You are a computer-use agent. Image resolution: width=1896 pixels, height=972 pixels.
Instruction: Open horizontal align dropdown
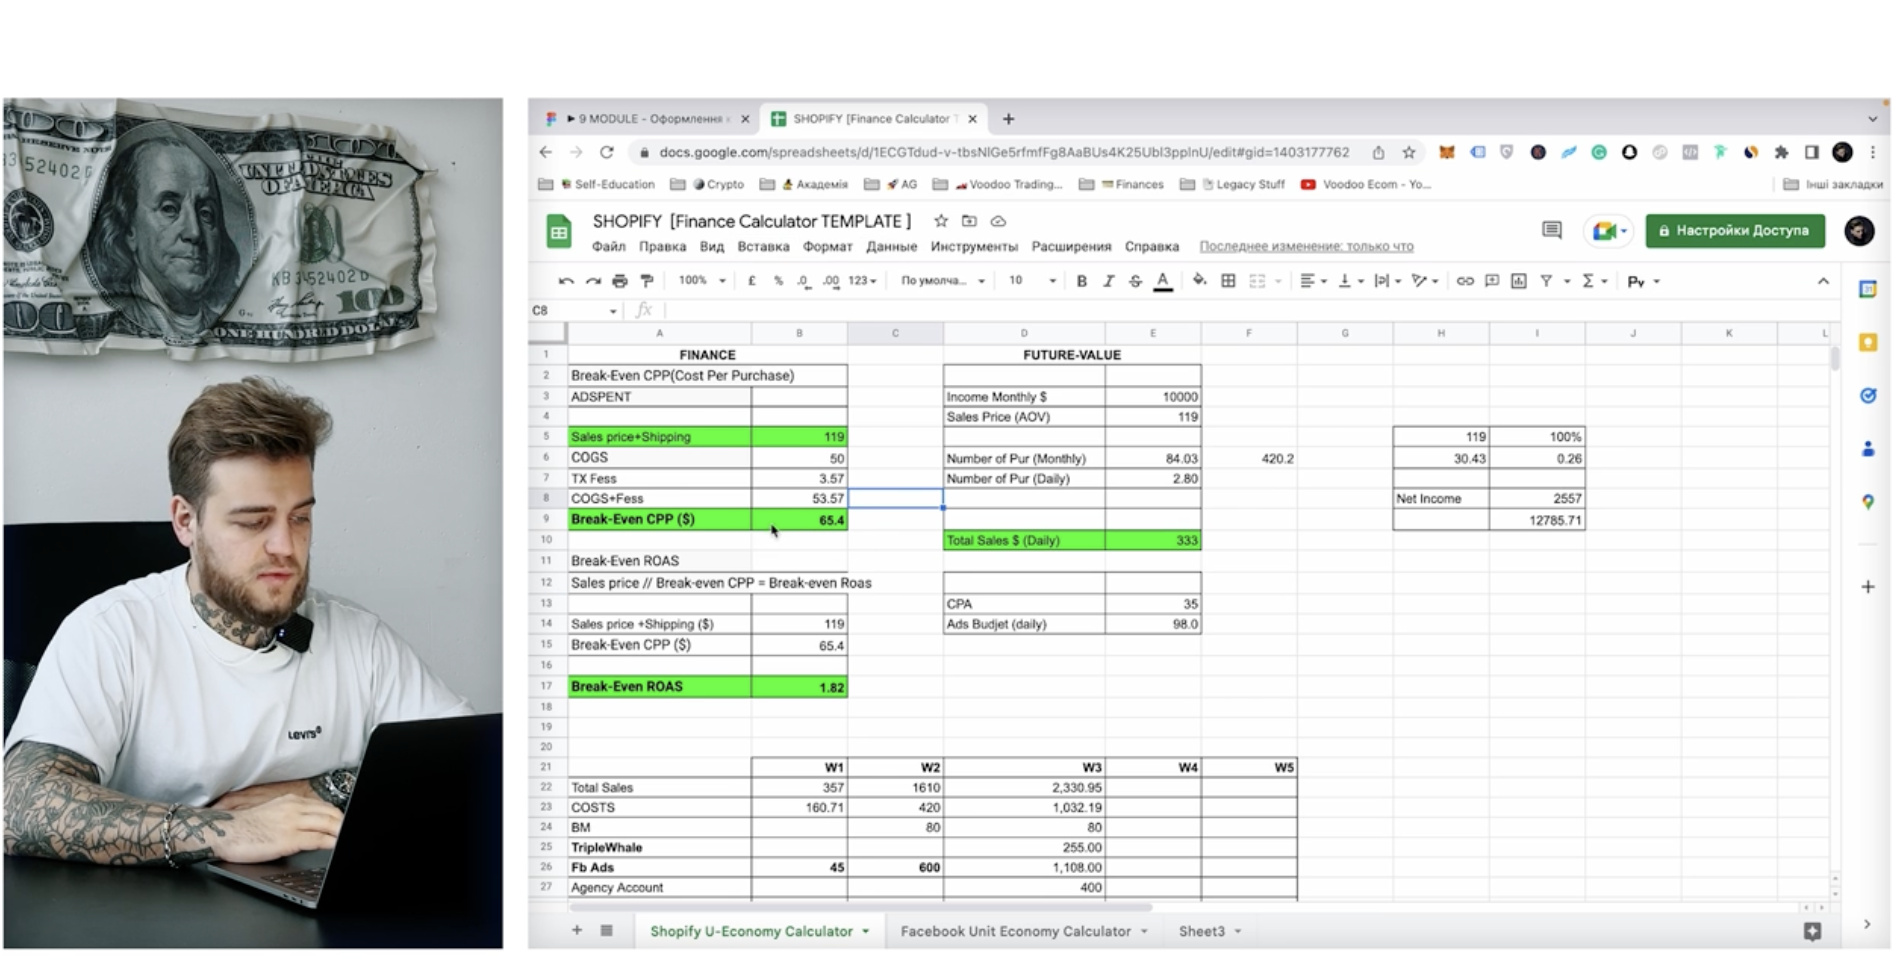pos(1313,281)
